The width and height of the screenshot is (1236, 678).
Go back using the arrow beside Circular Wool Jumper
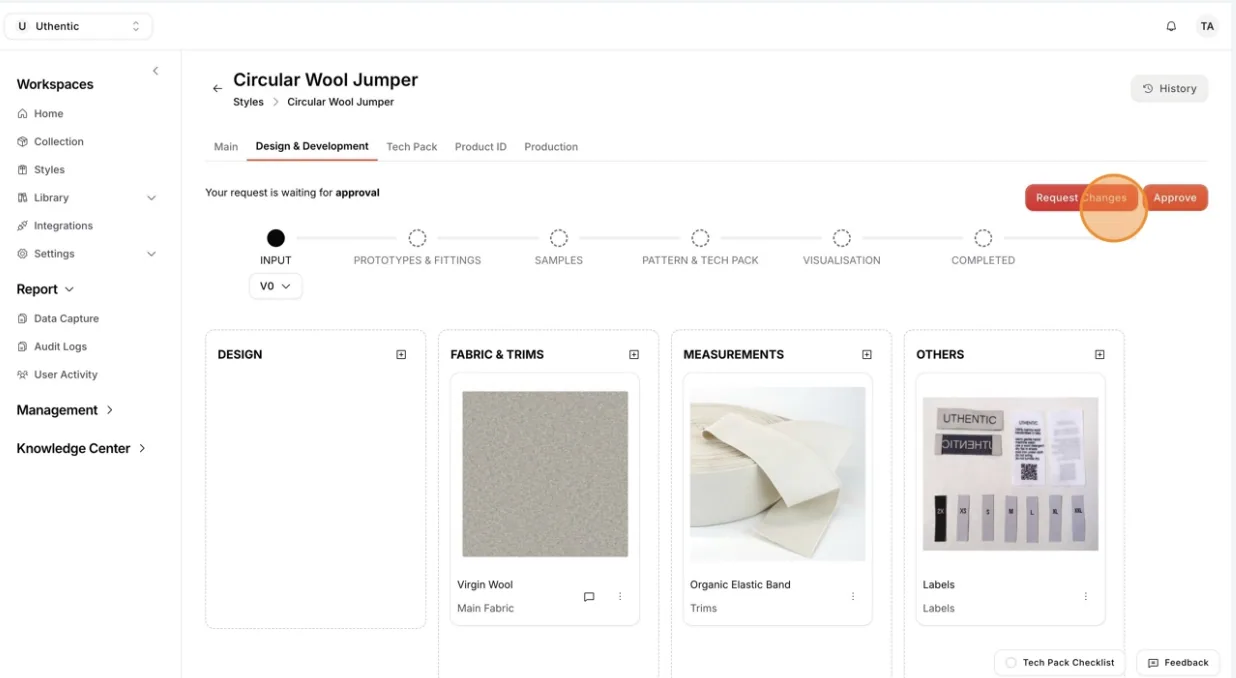pyautogui.click(x=217, y=89)
